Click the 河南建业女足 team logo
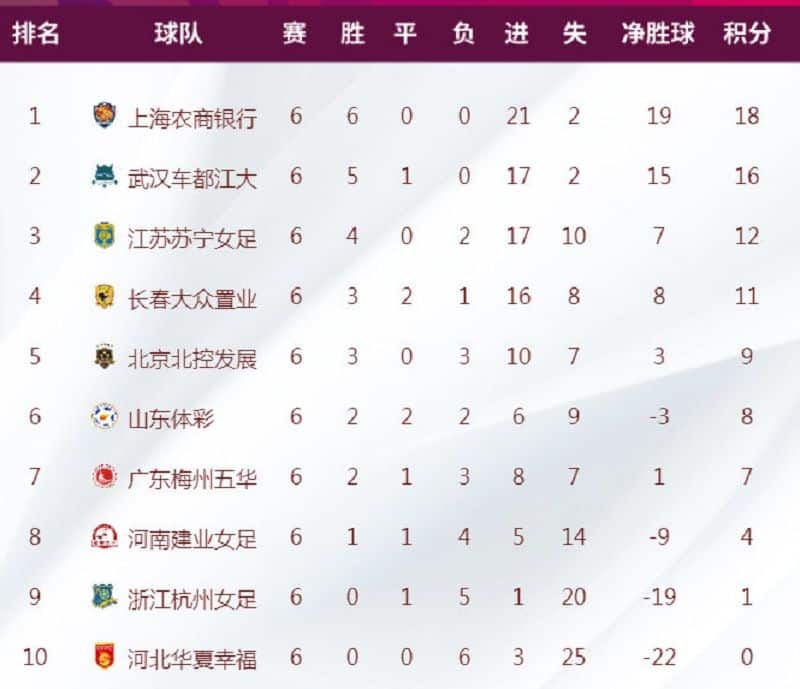The height and width of the screenshot is (689, 800). (x=105, y=536)
